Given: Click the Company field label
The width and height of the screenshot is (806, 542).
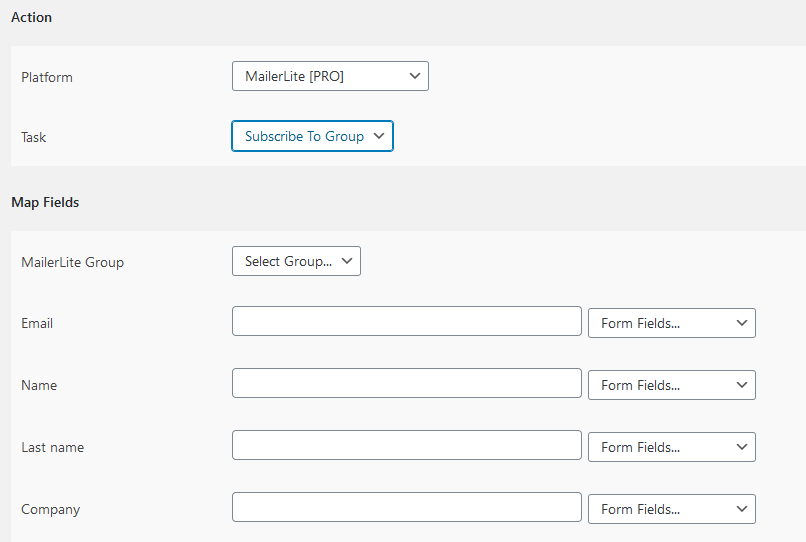Looking at the screenshot, I should click(50, 510).
